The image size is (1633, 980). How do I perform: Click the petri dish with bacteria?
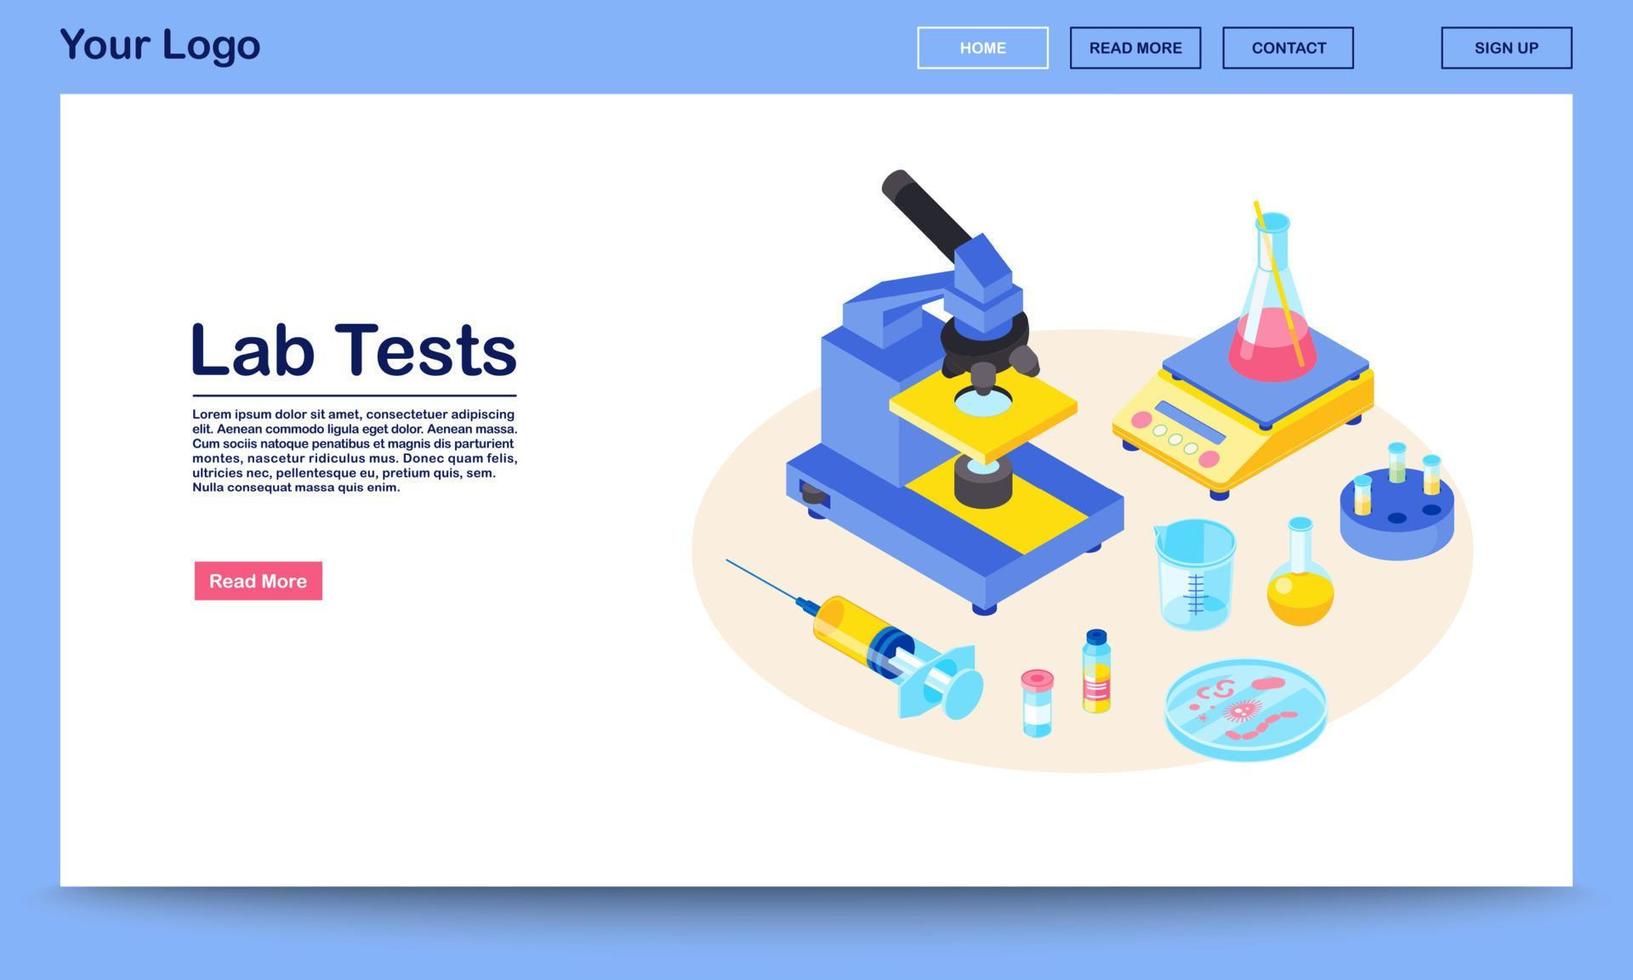1245,710
